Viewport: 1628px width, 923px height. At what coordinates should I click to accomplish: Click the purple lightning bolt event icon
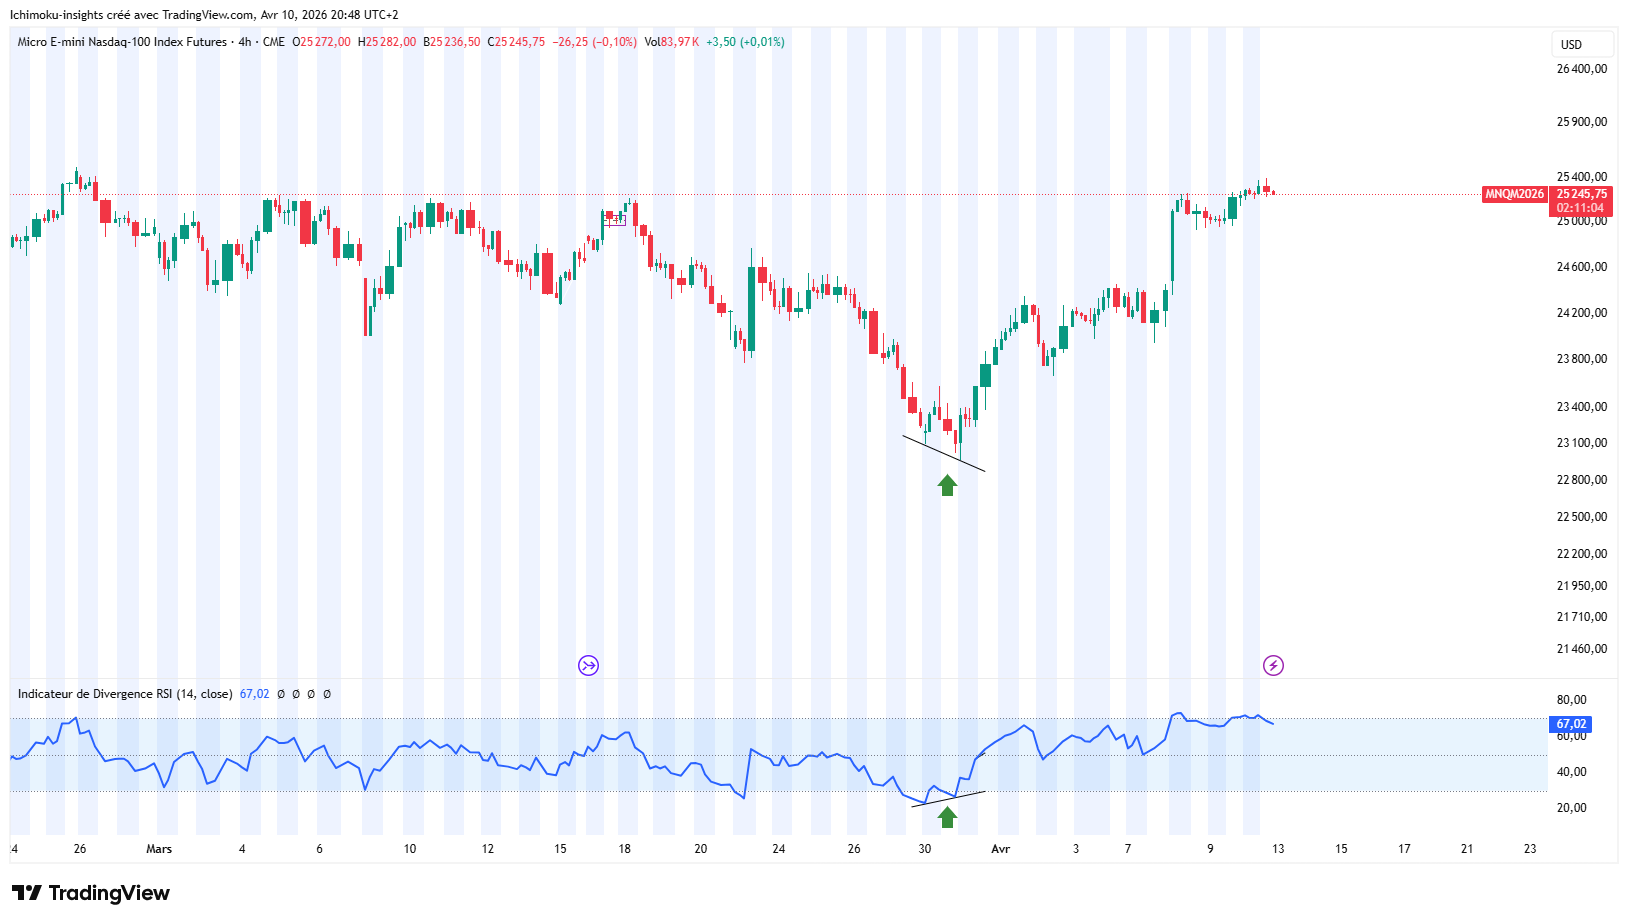(x=1273, y=665)
